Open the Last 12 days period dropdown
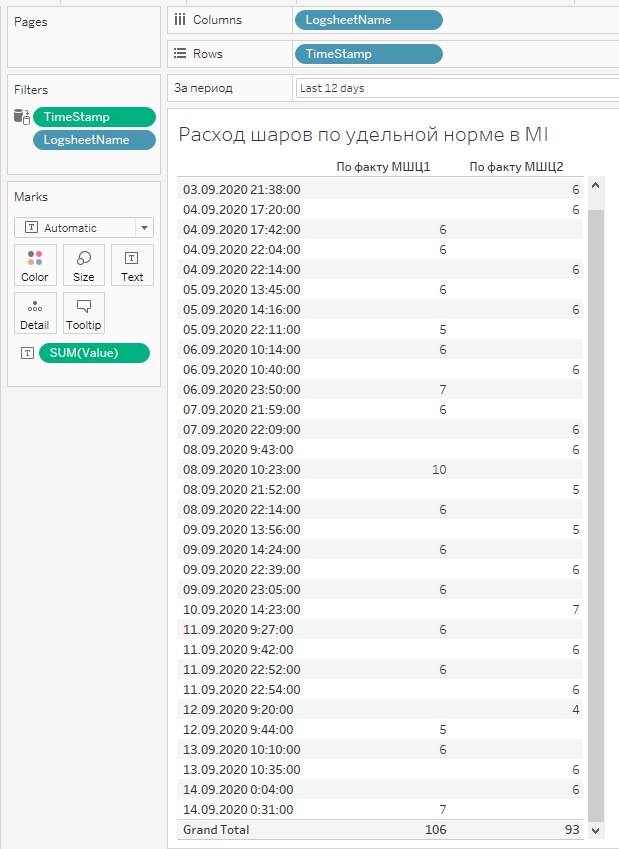This screenshot has height=849, width=619. (x=457, y=88)
